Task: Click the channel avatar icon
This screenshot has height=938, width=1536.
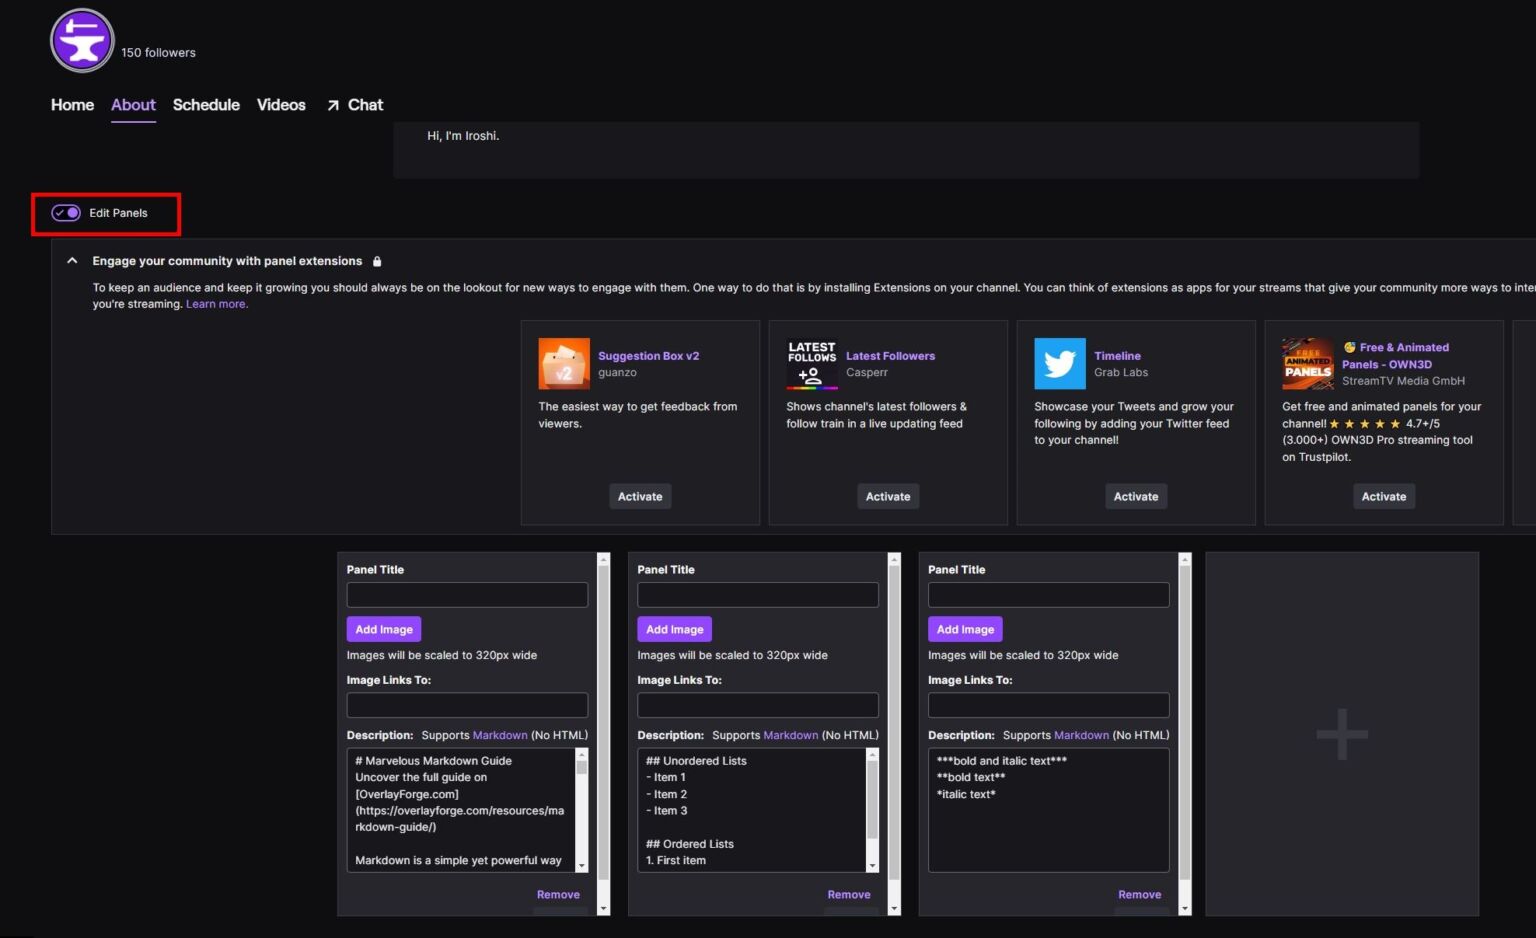Action: coord(81,40)
